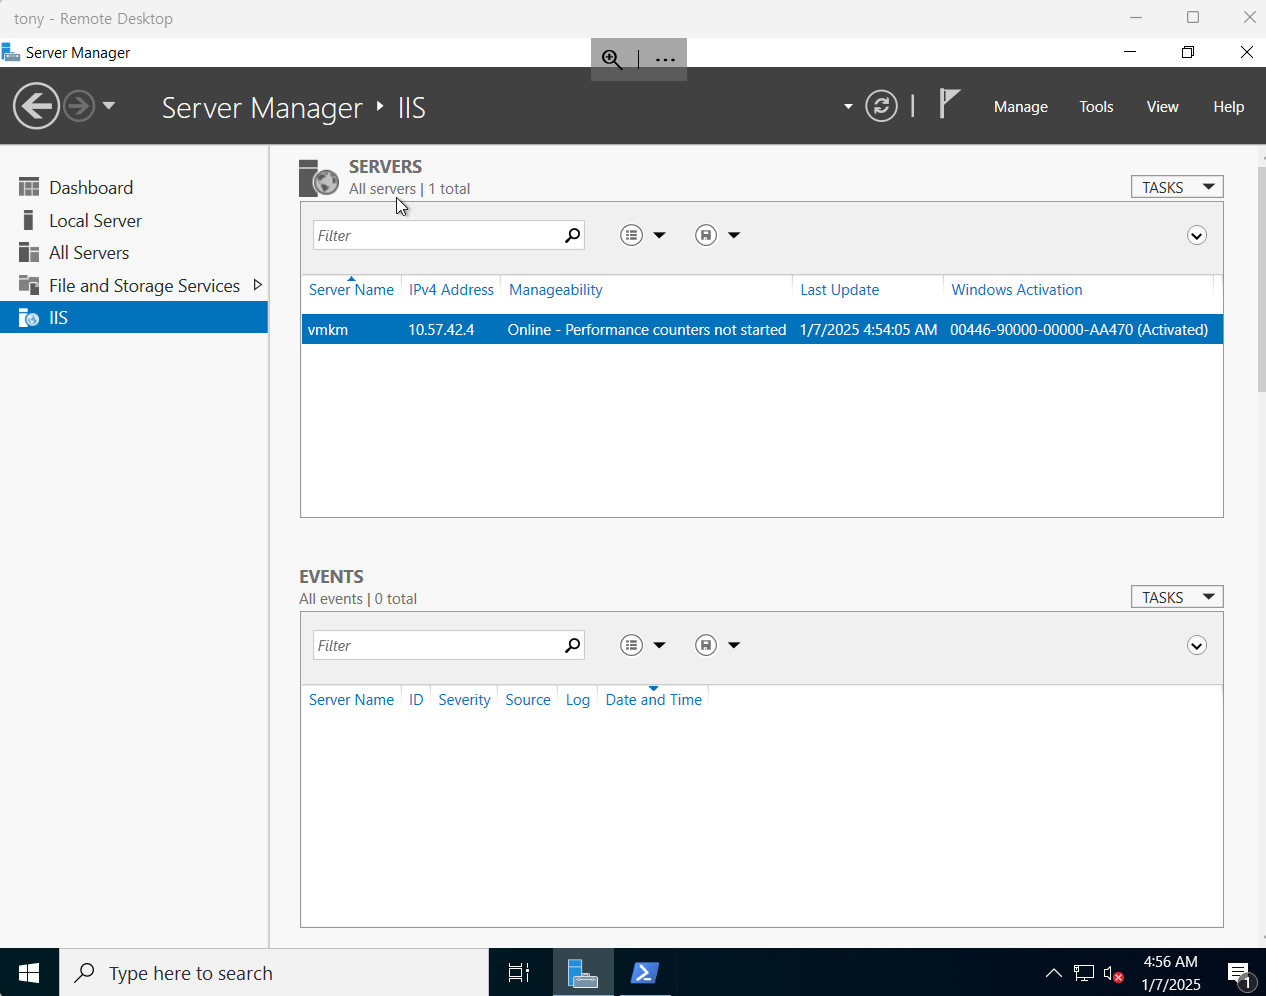
Task: Sort events by ID column
Action: click(416, 700)
